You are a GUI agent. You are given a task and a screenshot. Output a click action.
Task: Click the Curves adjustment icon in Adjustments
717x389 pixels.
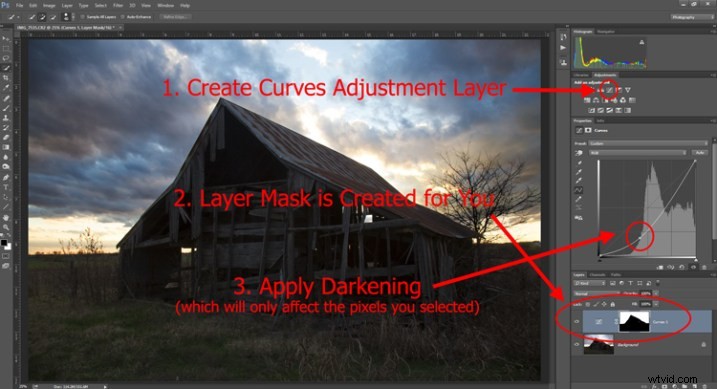click(609, 90)
